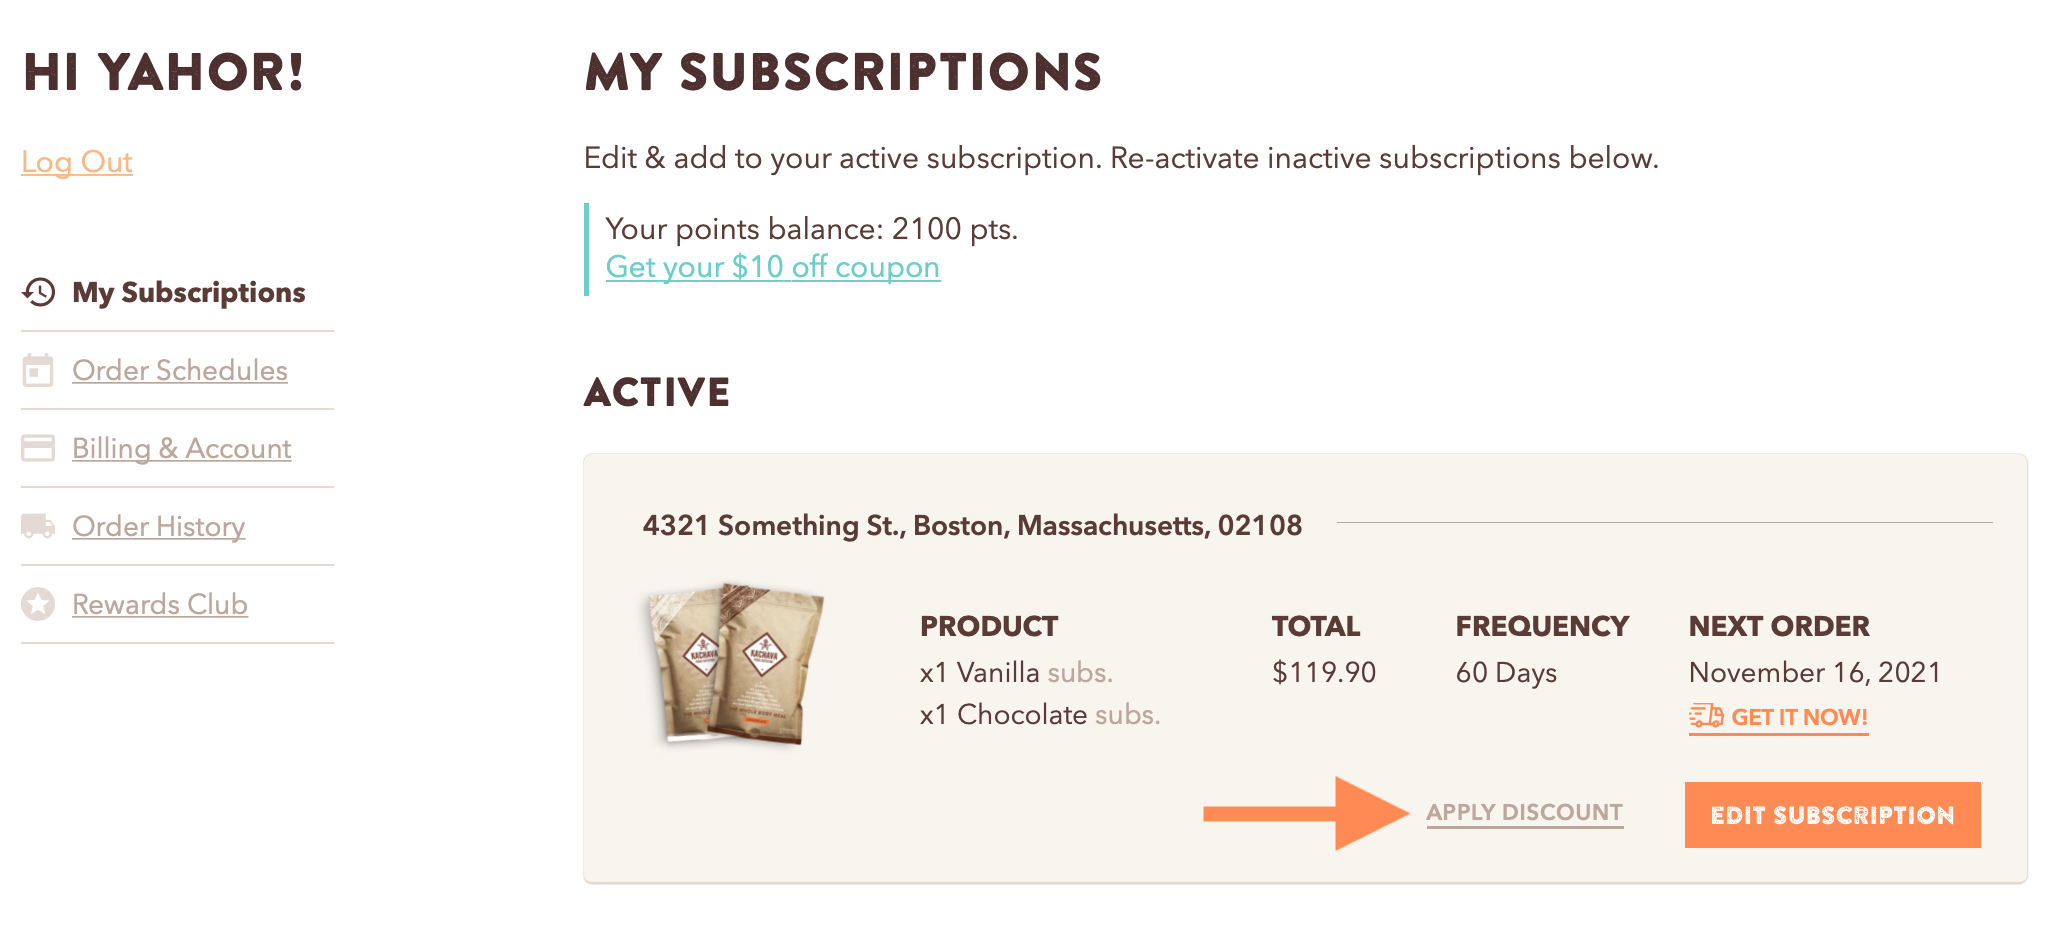Click the product pouches thumbnail image
Viewport: 2066px width, 934px height.
(x=736, y=664)
